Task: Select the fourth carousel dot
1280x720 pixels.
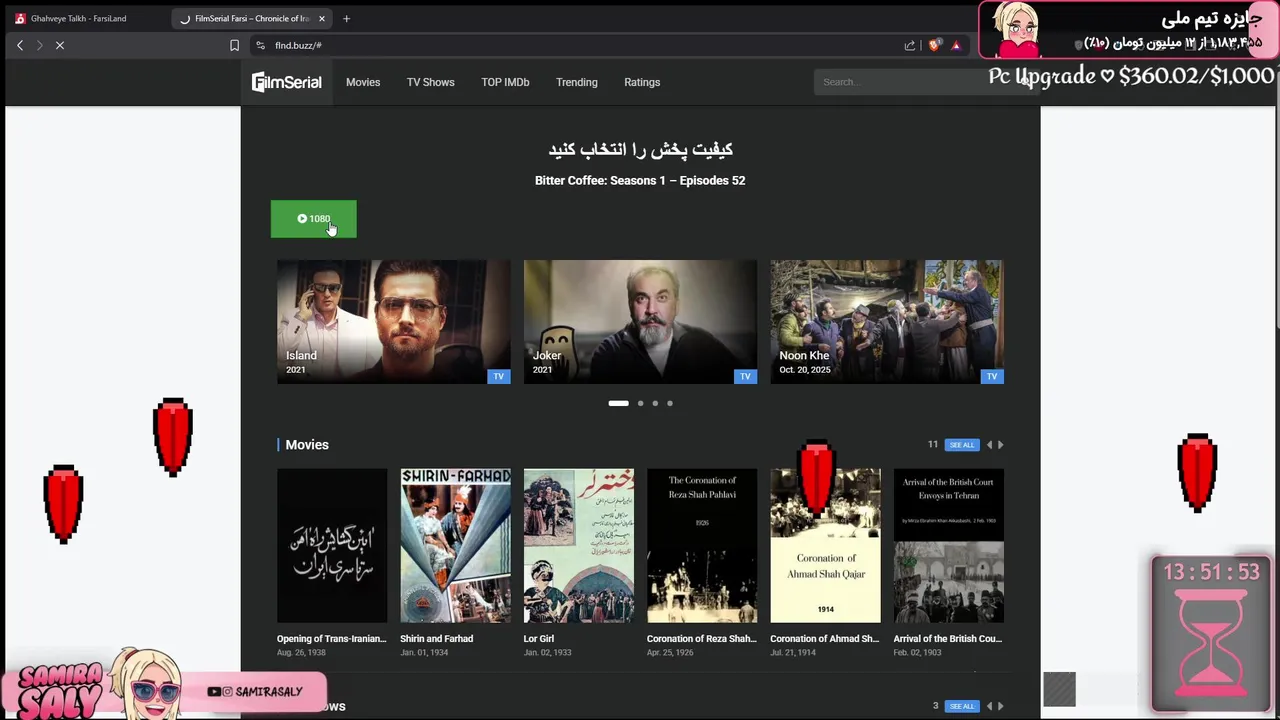Action: [x=670, y=403]
